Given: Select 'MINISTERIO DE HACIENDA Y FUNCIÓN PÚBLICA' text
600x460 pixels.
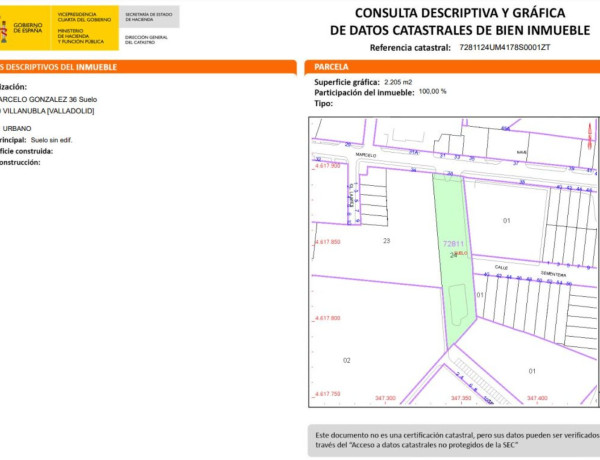Looking at the screenshot, I should click(81, 36).
